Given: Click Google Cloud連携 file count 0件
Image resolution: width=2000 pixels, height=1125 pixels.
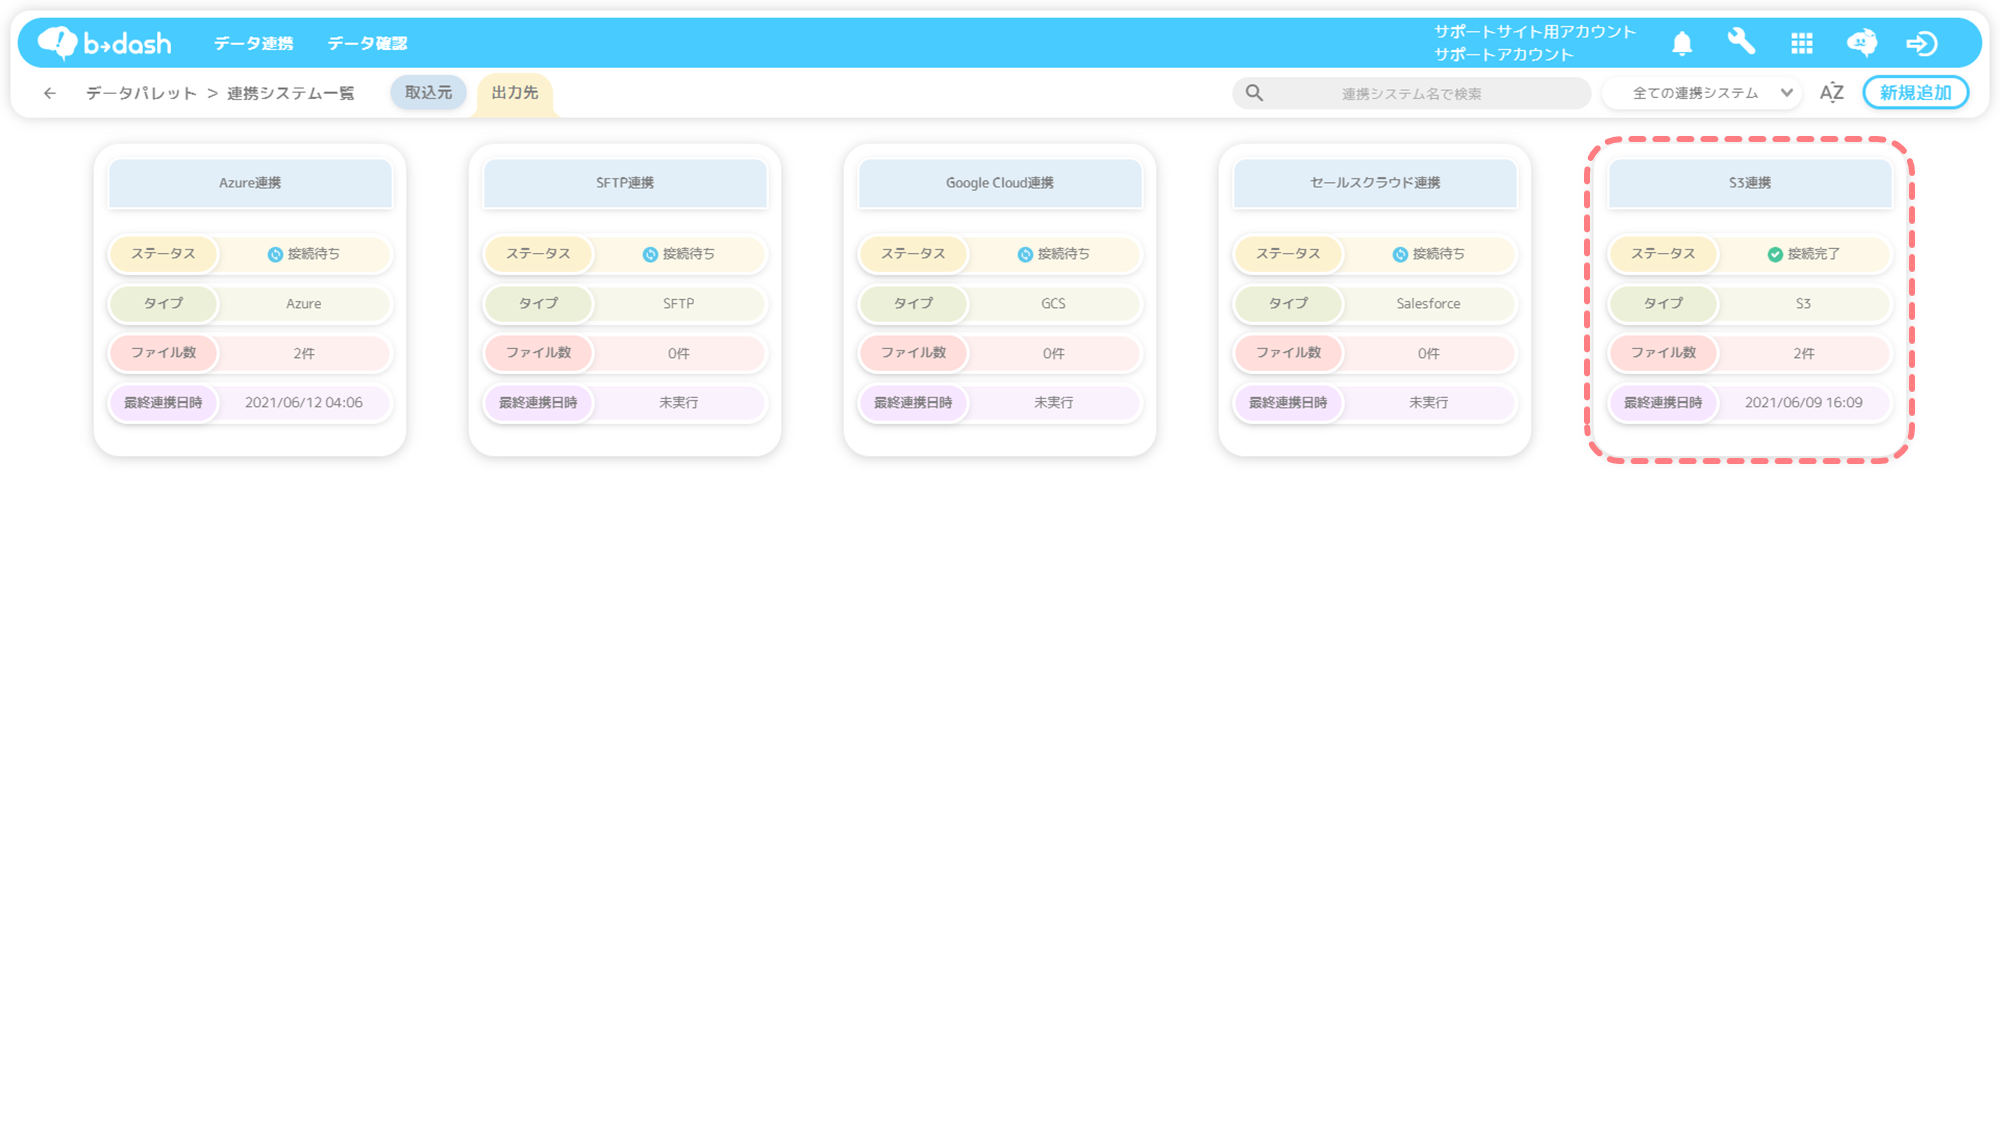Looking at the screenshot, I should (x=1053, y=354).
